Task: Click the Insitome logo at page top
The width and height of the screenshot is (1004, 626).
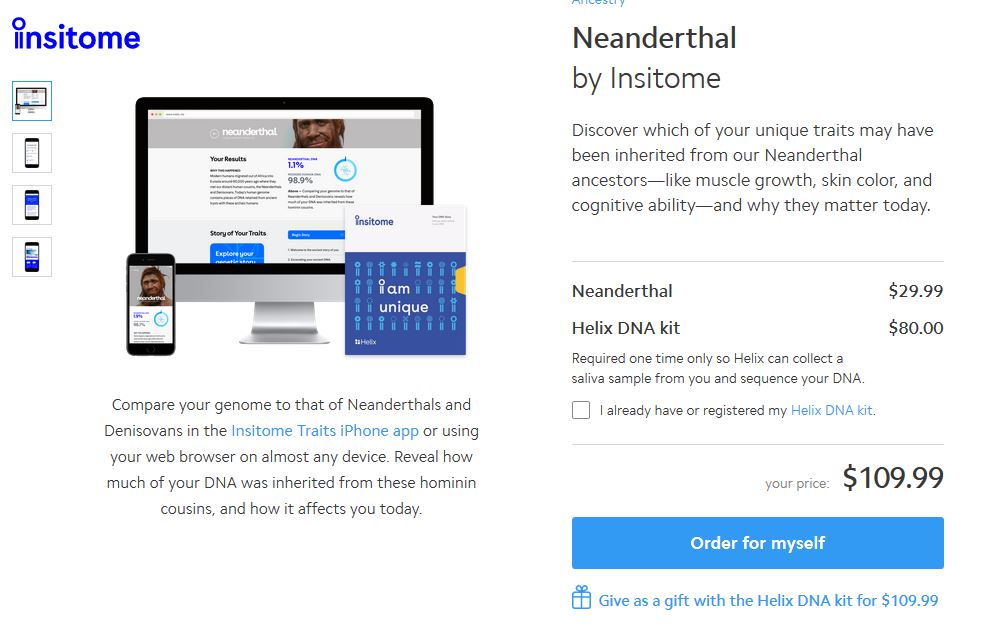Action: pos(76,35)
